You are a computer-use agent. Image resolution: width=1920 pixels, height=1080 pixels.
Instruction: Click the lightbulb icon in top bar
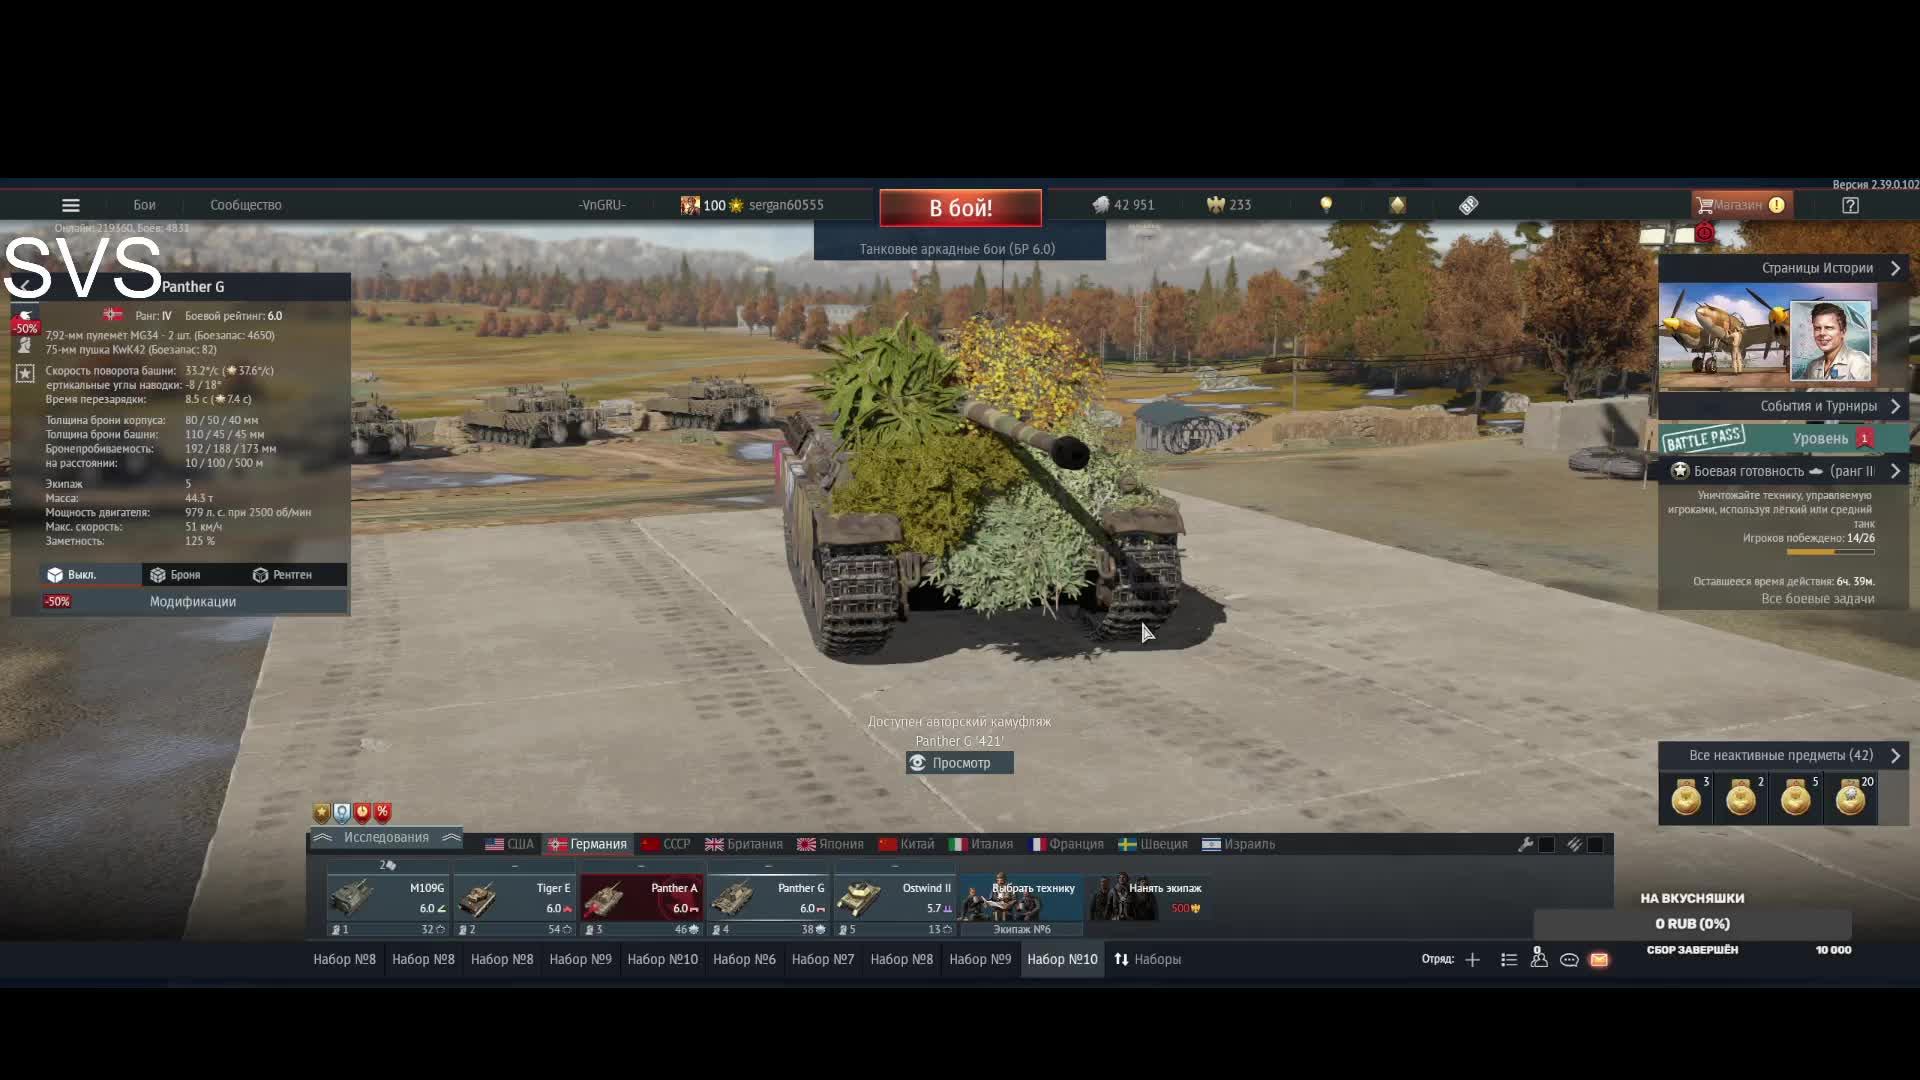click(x=1326, y=205)
